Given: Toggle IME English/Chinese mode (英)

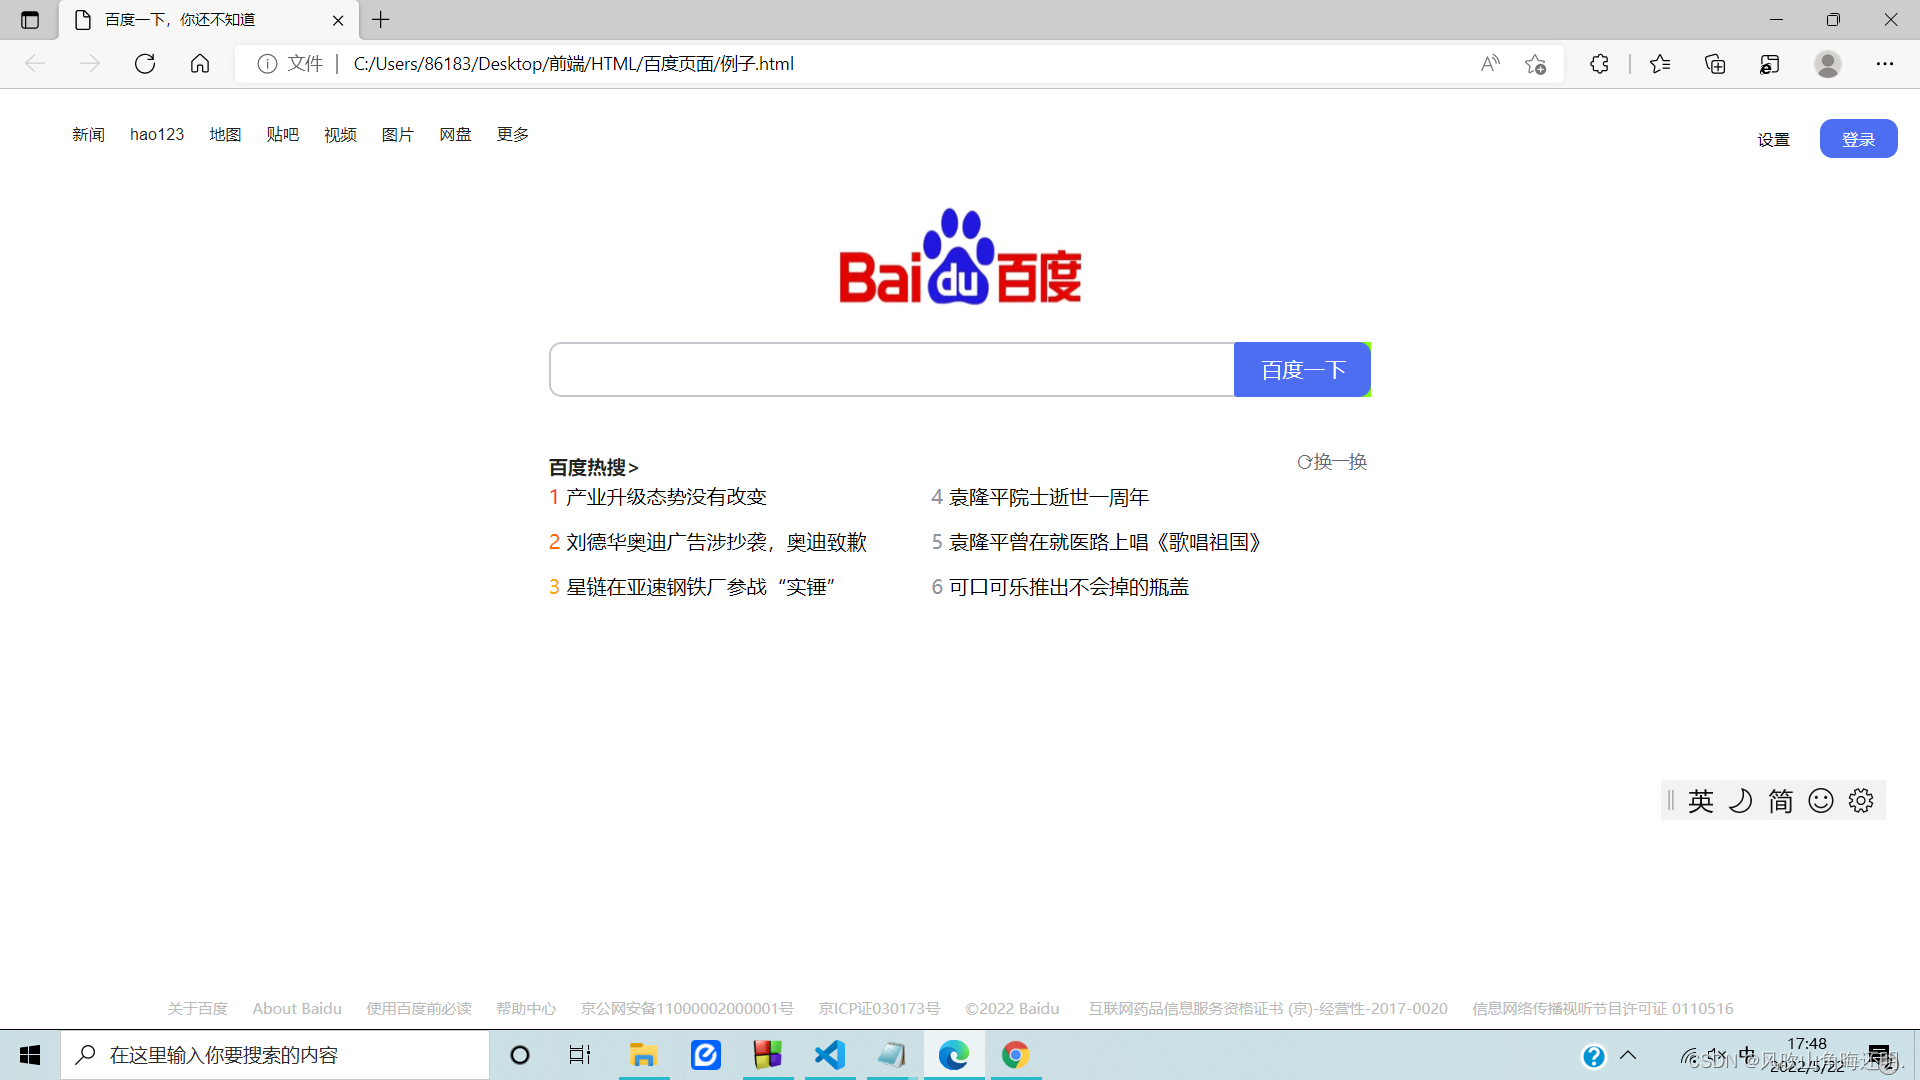Looking at the screenshot, I should click(1701, 801).
